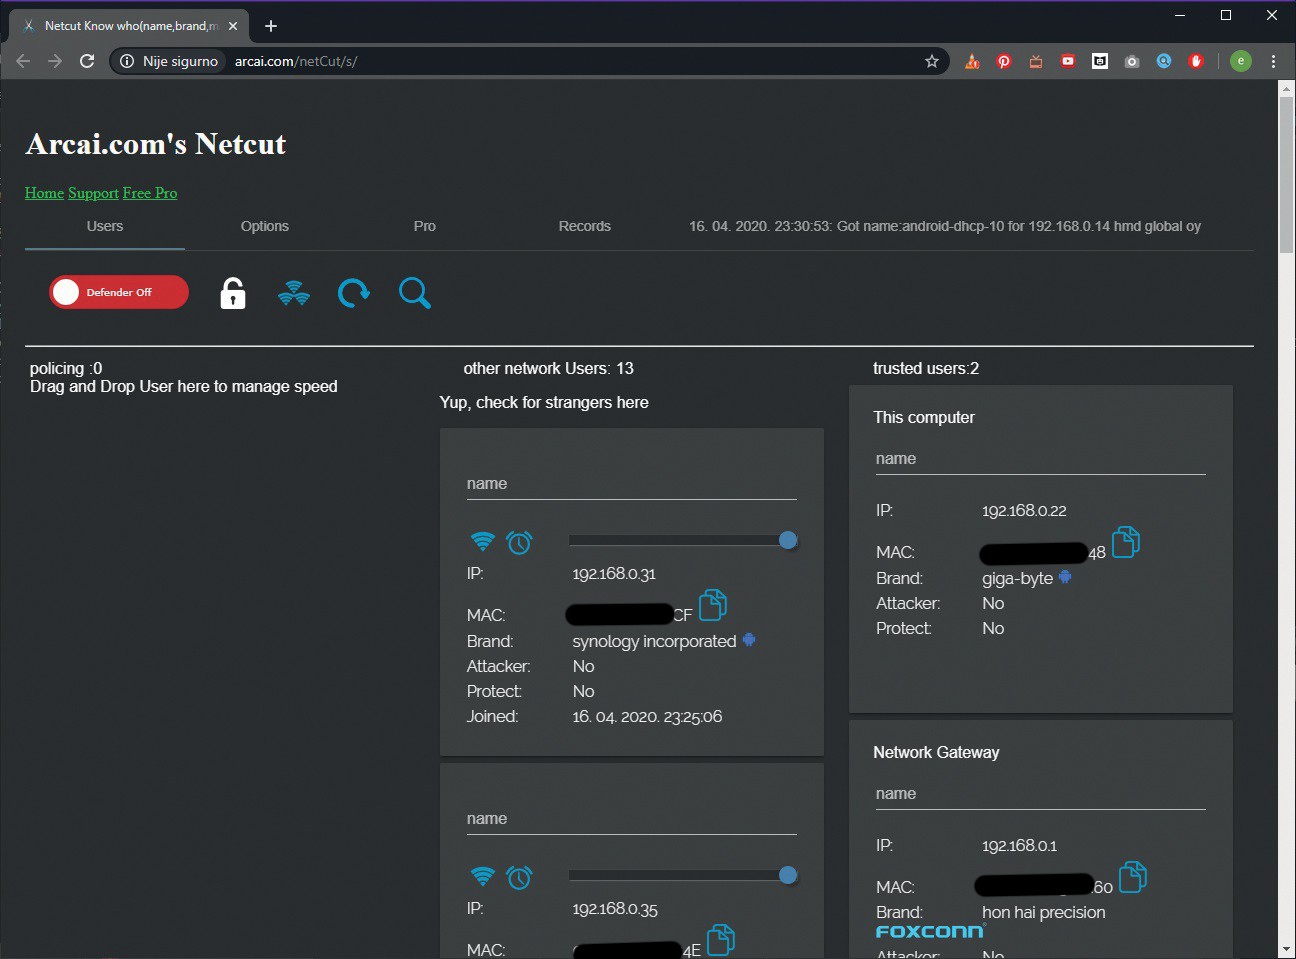1296x959 pixels.
Task: Click the red hand adblock extension icon
Action: tap(1196, 61)
